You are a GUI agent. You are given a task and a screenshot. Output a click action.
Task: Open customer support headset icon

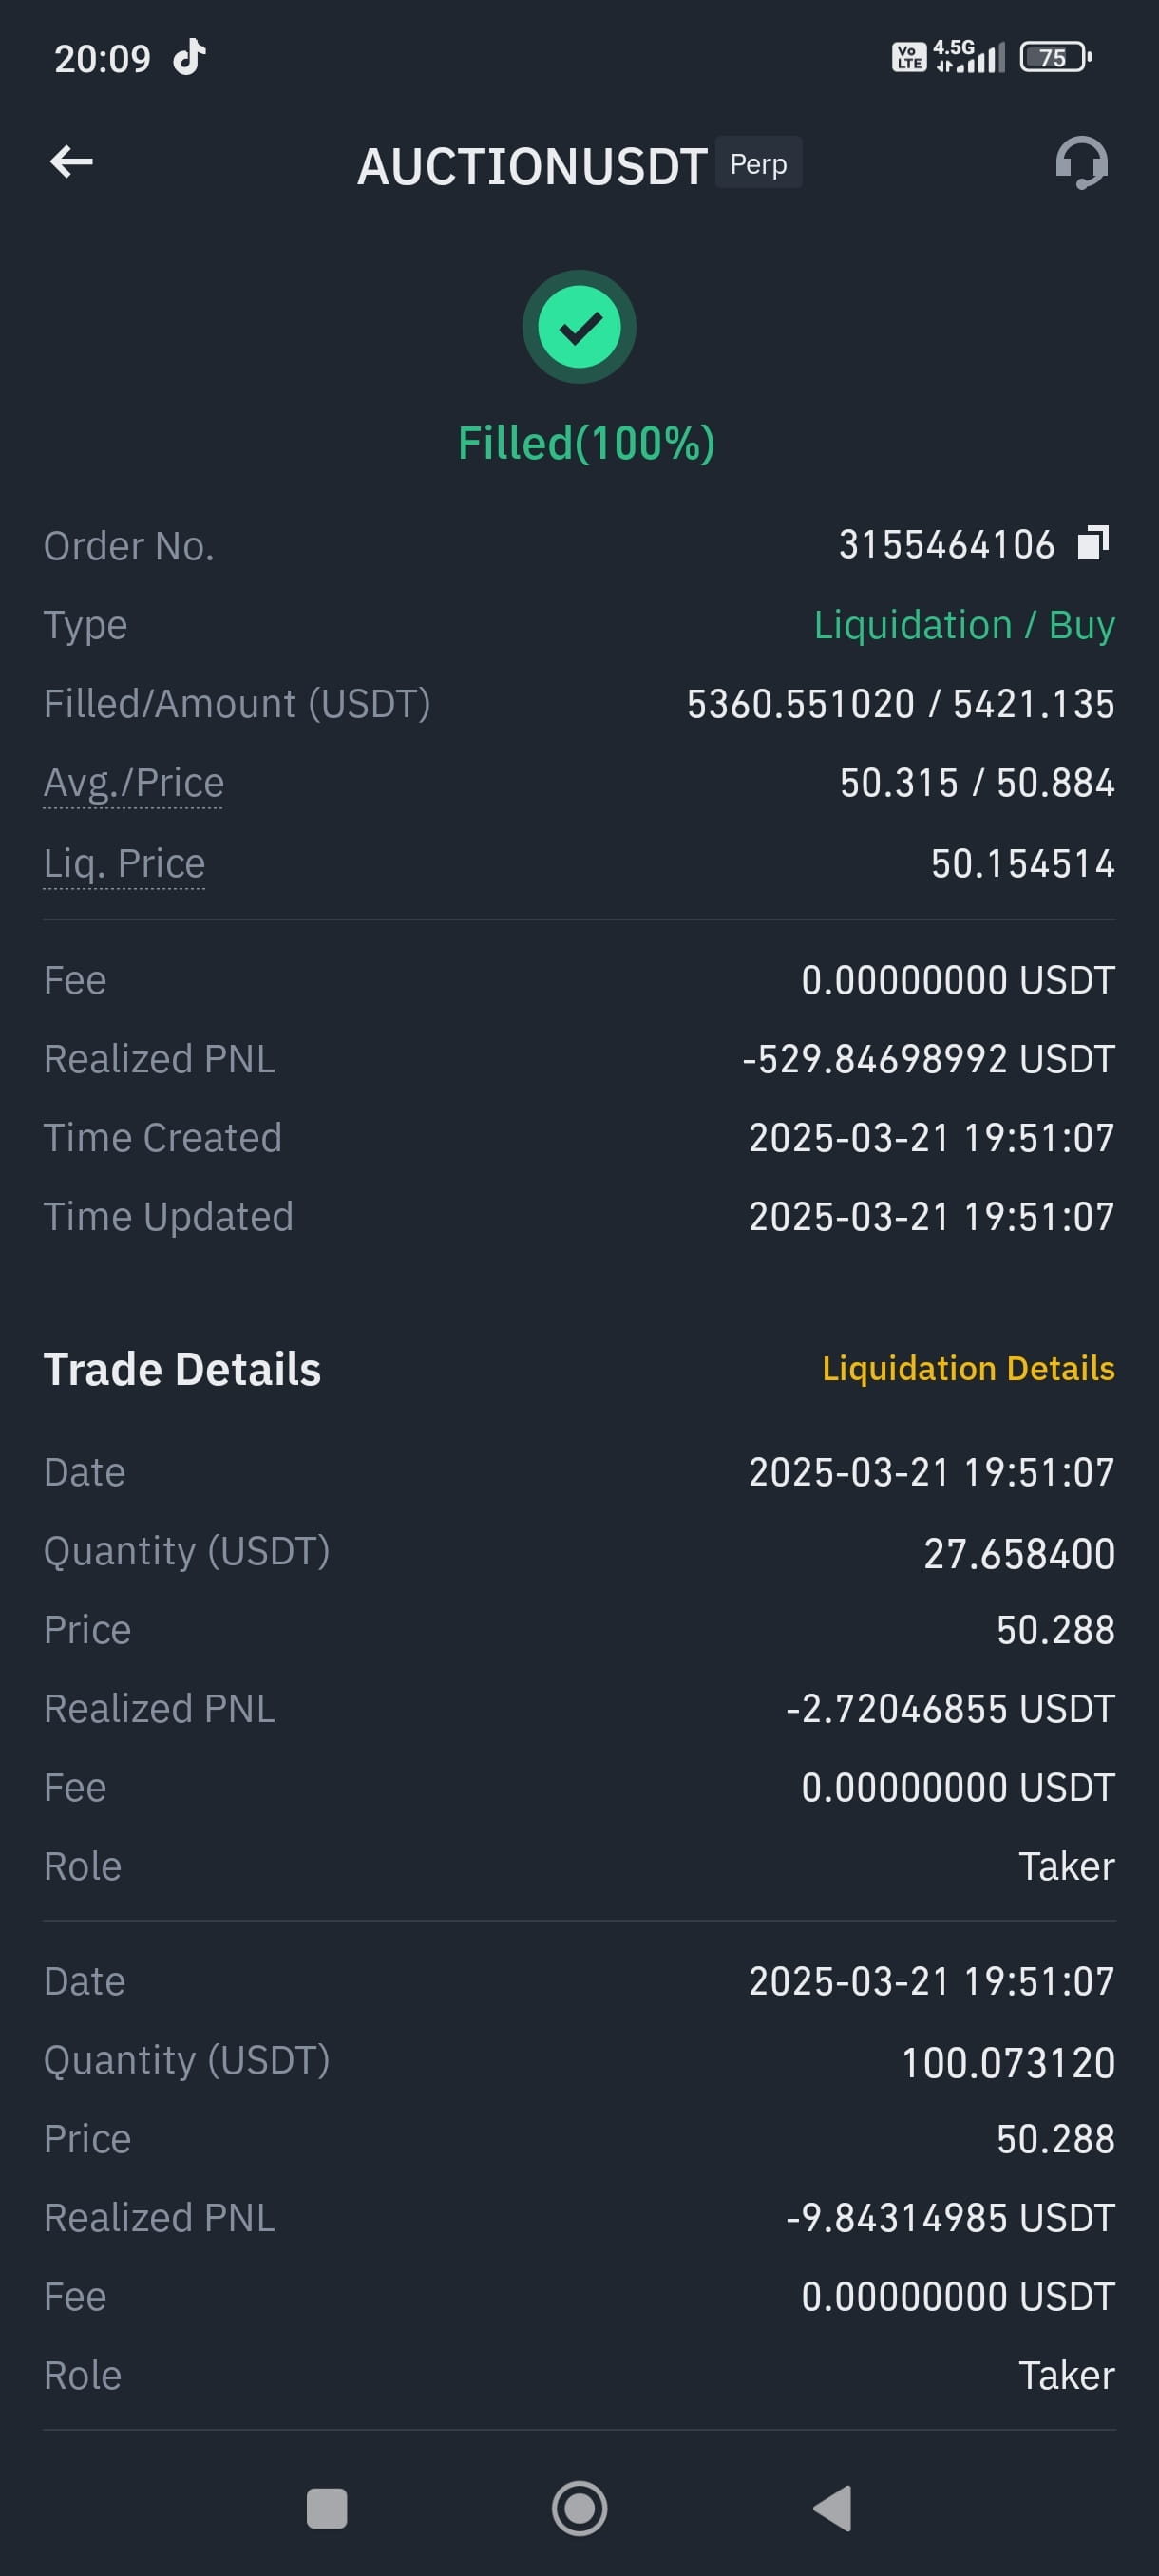pyautogui.click(x=1081, y=162)
